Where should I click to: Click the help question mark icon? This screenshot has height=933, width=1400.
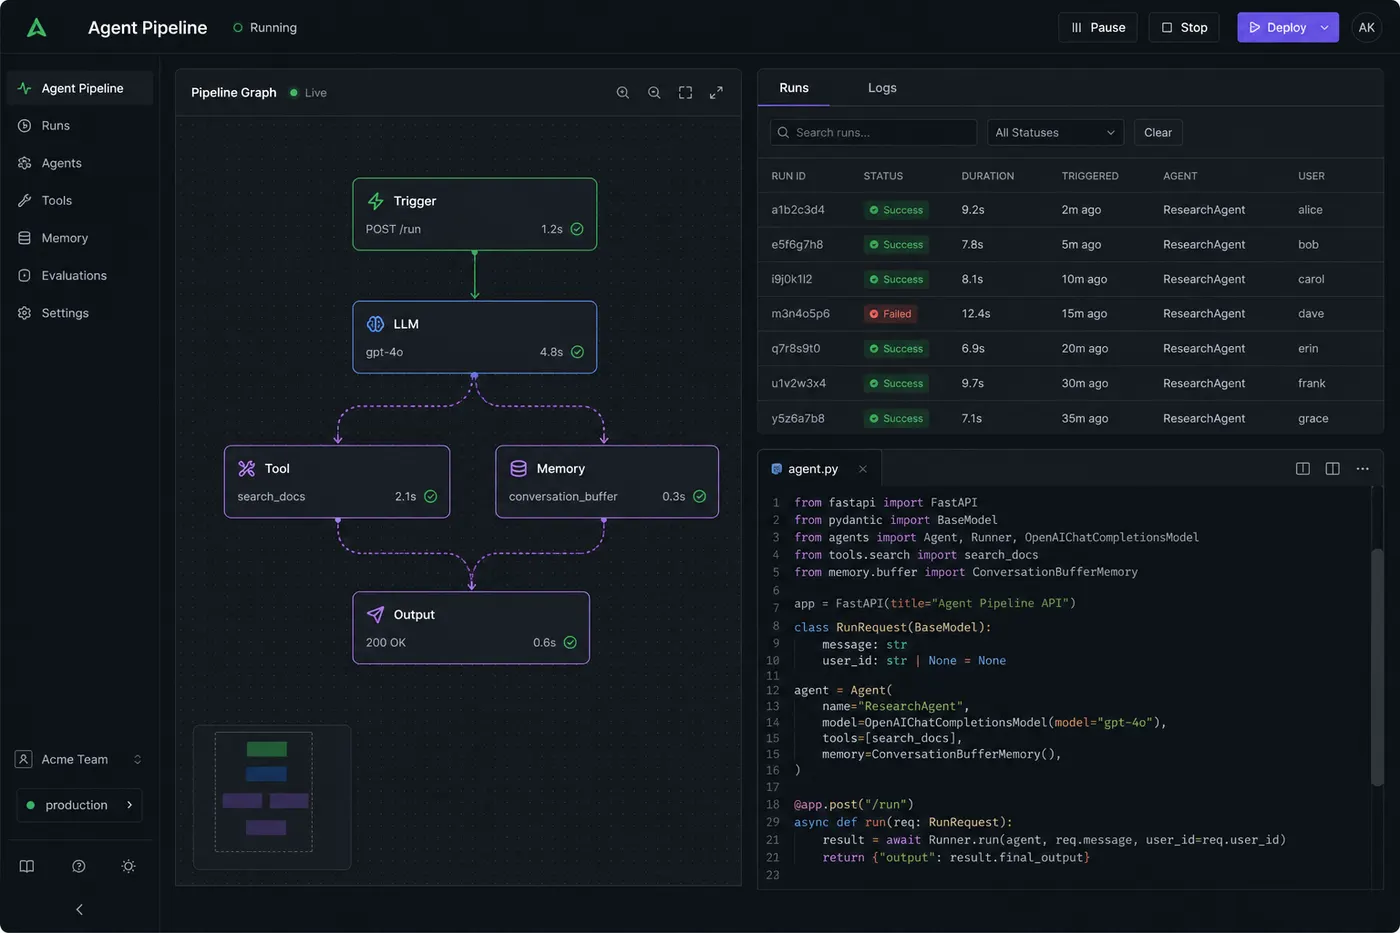point(79,866)
